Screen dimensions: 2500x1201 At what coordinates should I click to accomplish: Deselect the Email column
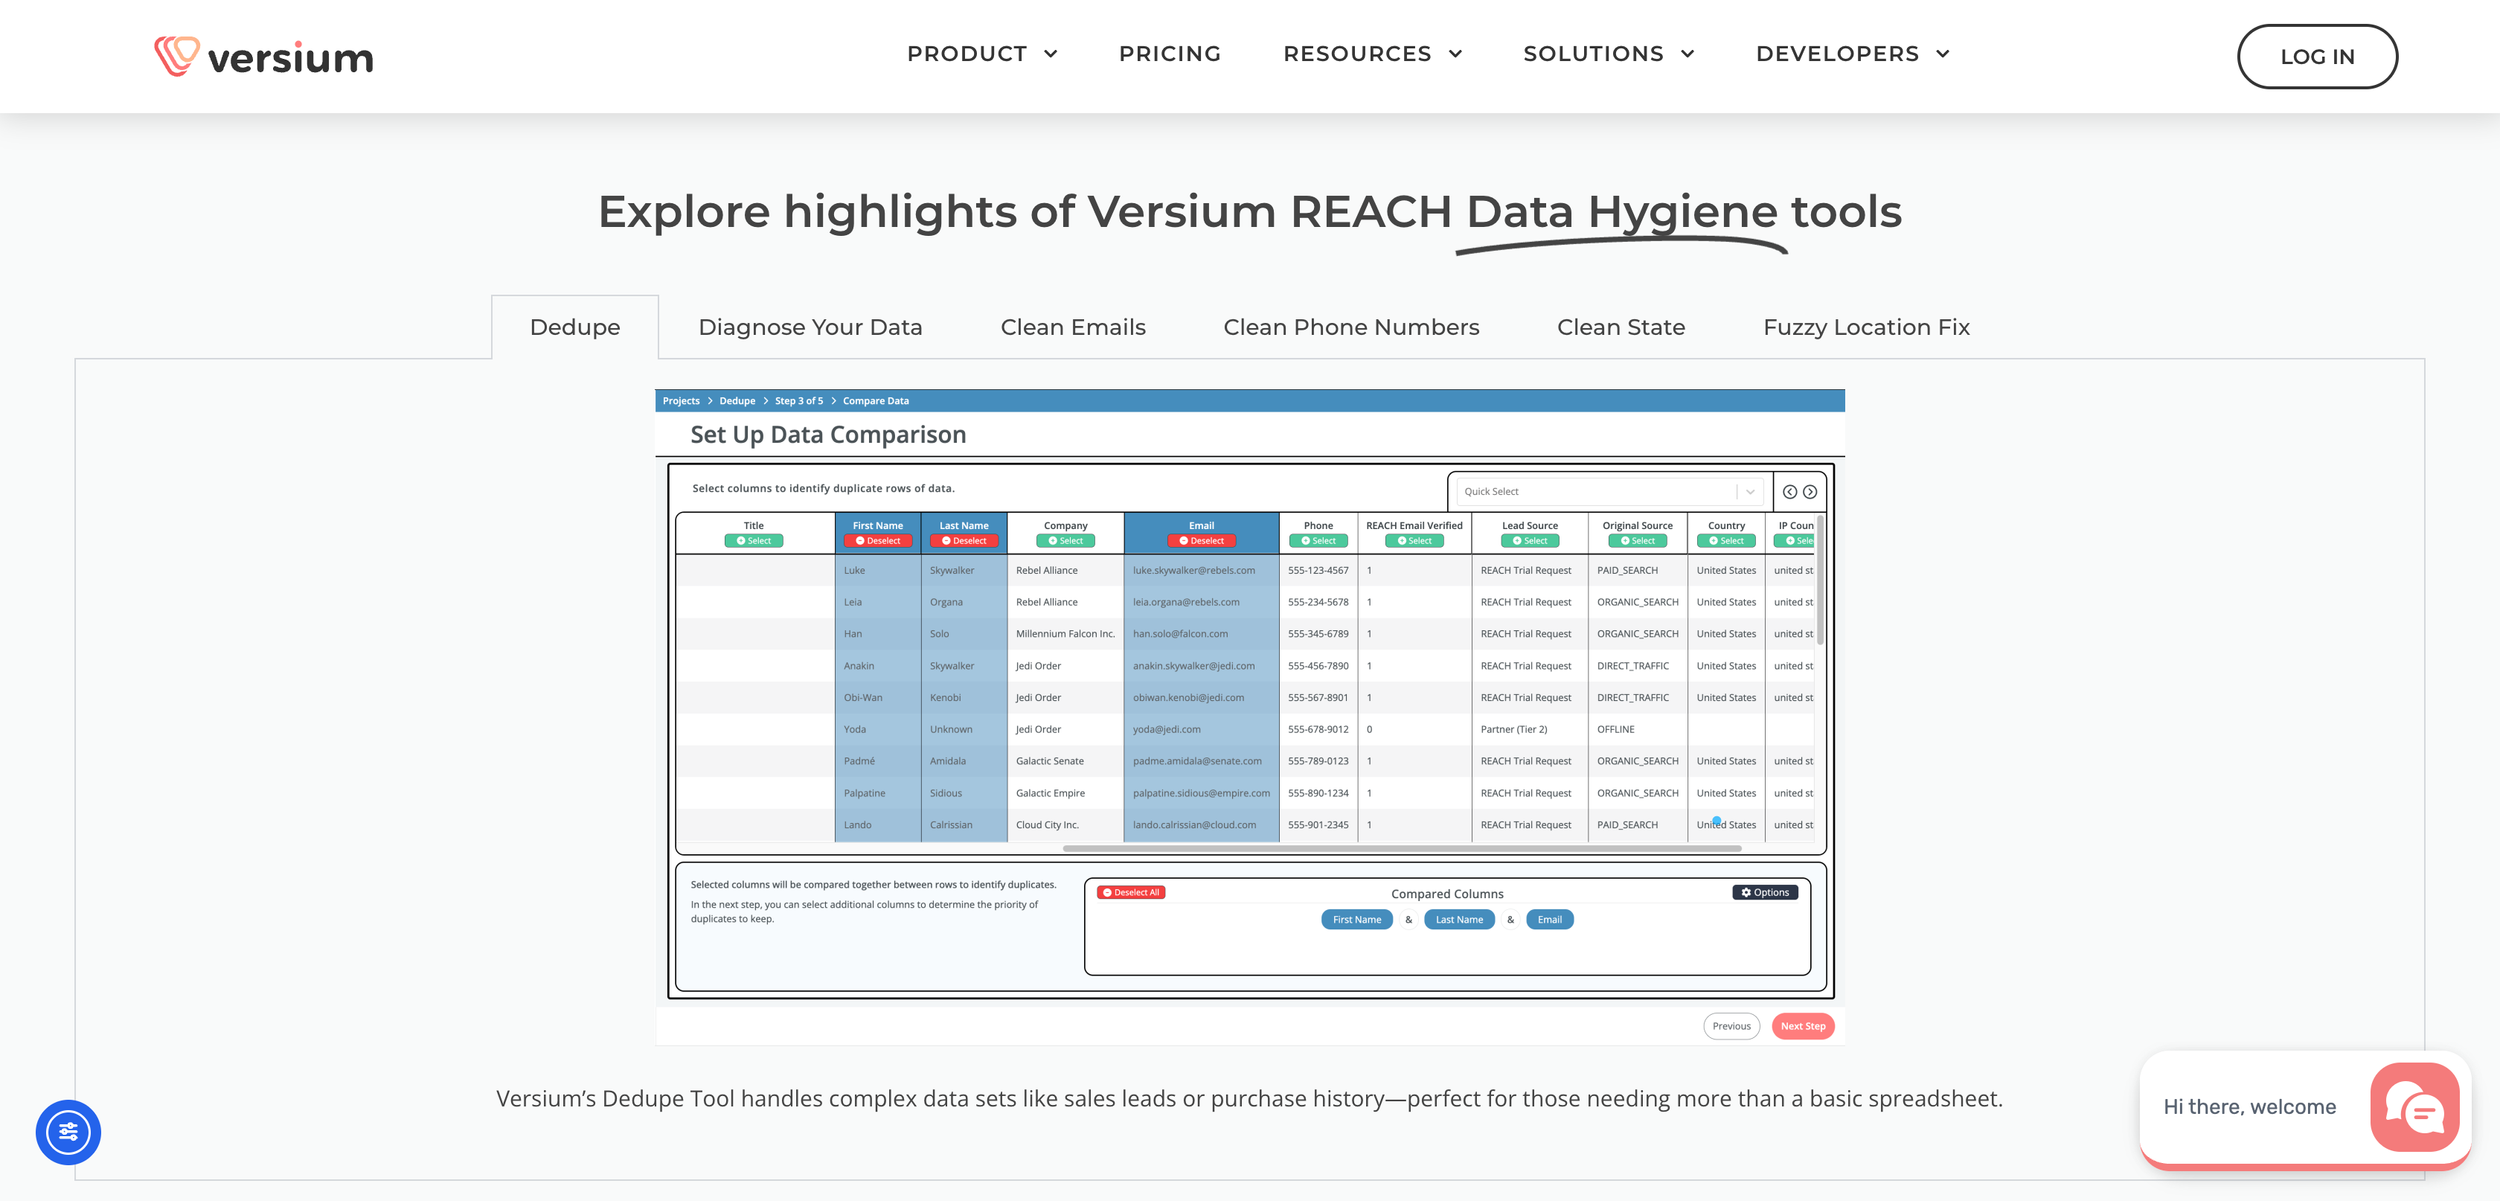click(x=1201, y=541)
